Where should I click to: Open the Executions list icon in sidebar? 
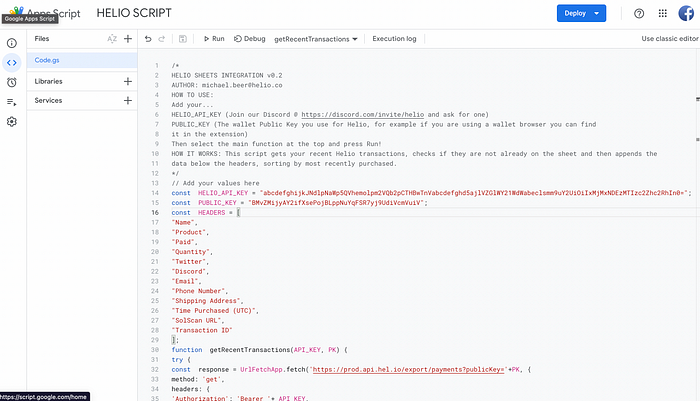click(x=12, y=102)
